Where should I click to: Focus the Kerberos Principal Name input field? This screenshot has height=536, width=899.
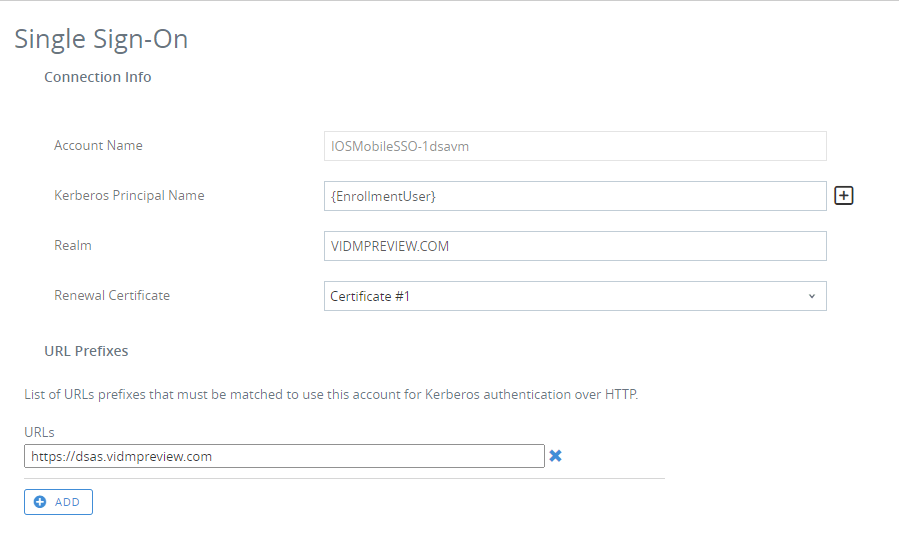[x=575, y=196]
